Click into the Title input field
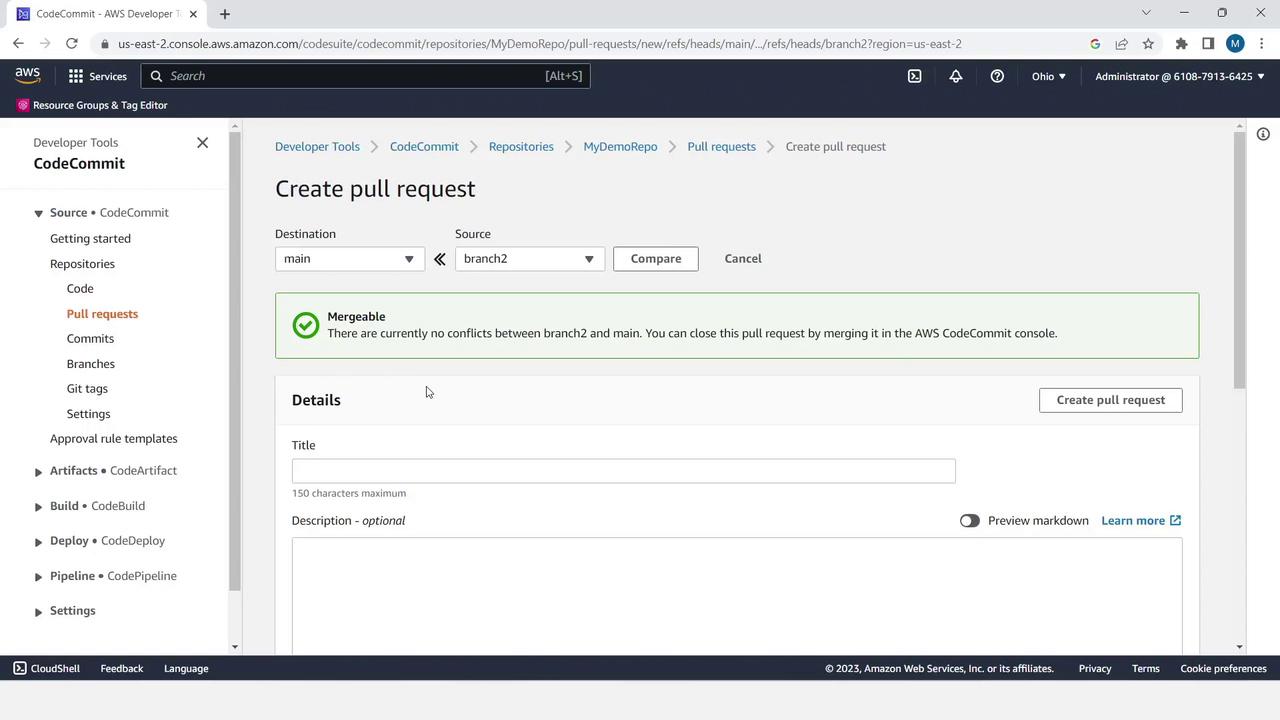The width and height of the screenshot is (1280, 720). [x=623, y=471]
